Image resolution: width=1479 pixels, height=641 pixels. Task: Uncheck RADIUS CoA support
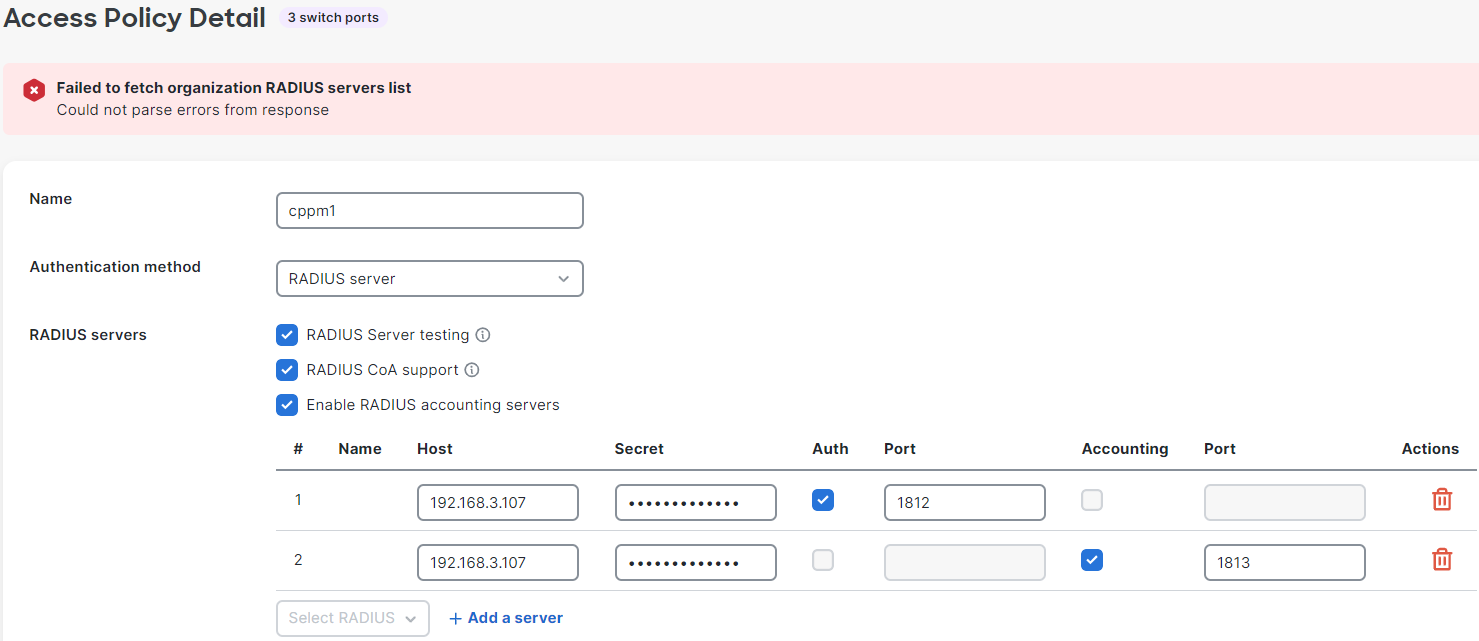click(x=287, y=370)
